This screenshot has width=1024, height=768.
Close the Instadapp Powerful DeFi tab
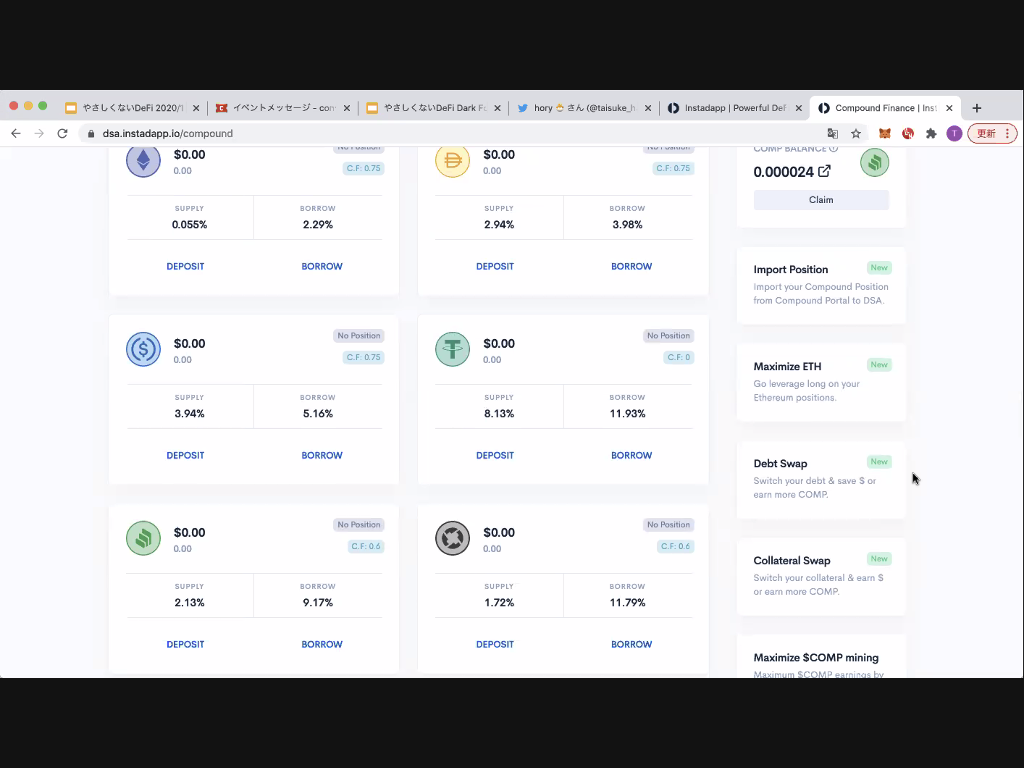pos(798,108)
